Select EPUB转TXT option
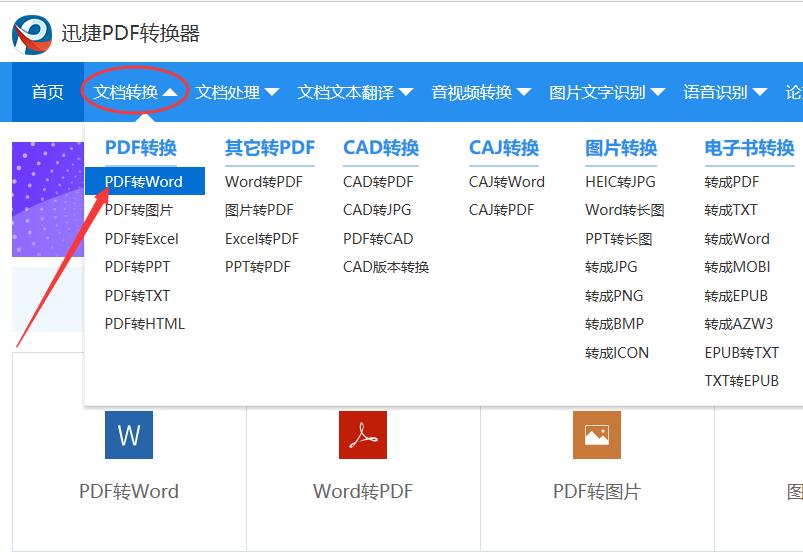This screenshot has height=552, width=803. coord(742,352)
